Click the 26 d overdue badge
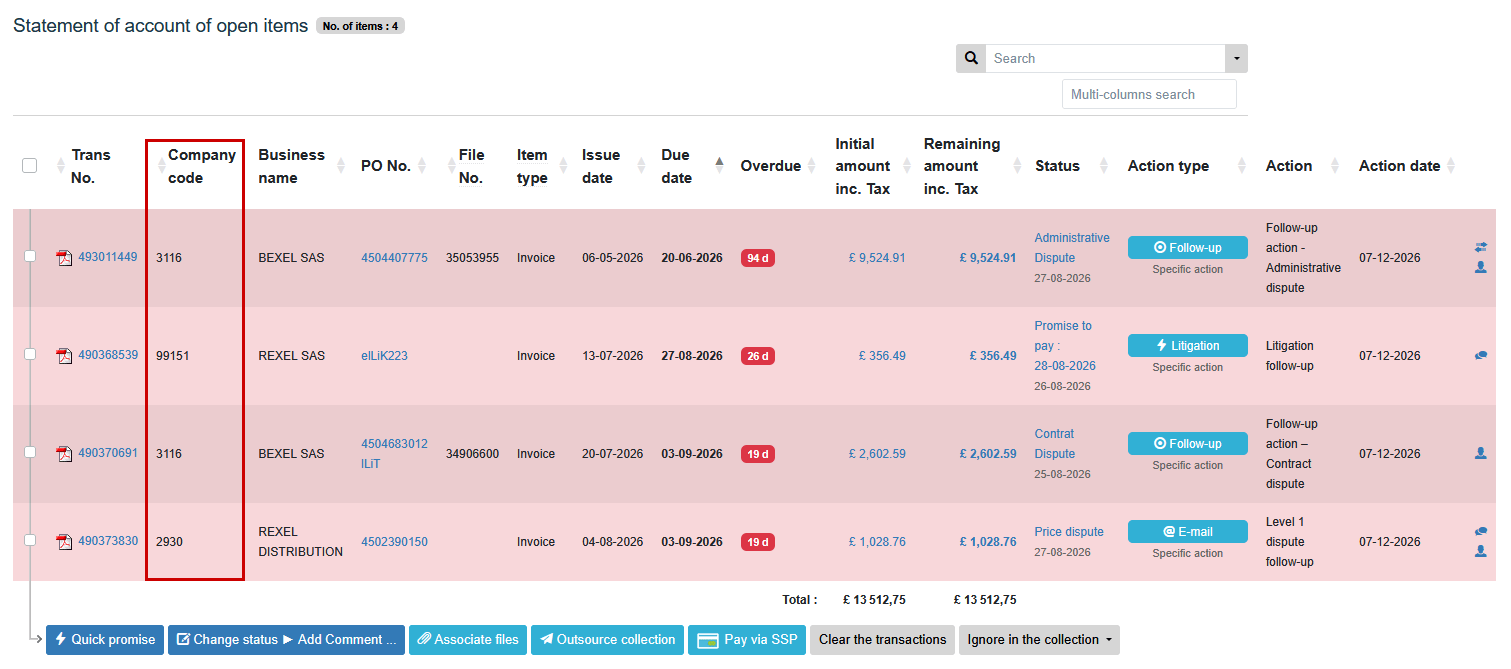 [758, 356]
